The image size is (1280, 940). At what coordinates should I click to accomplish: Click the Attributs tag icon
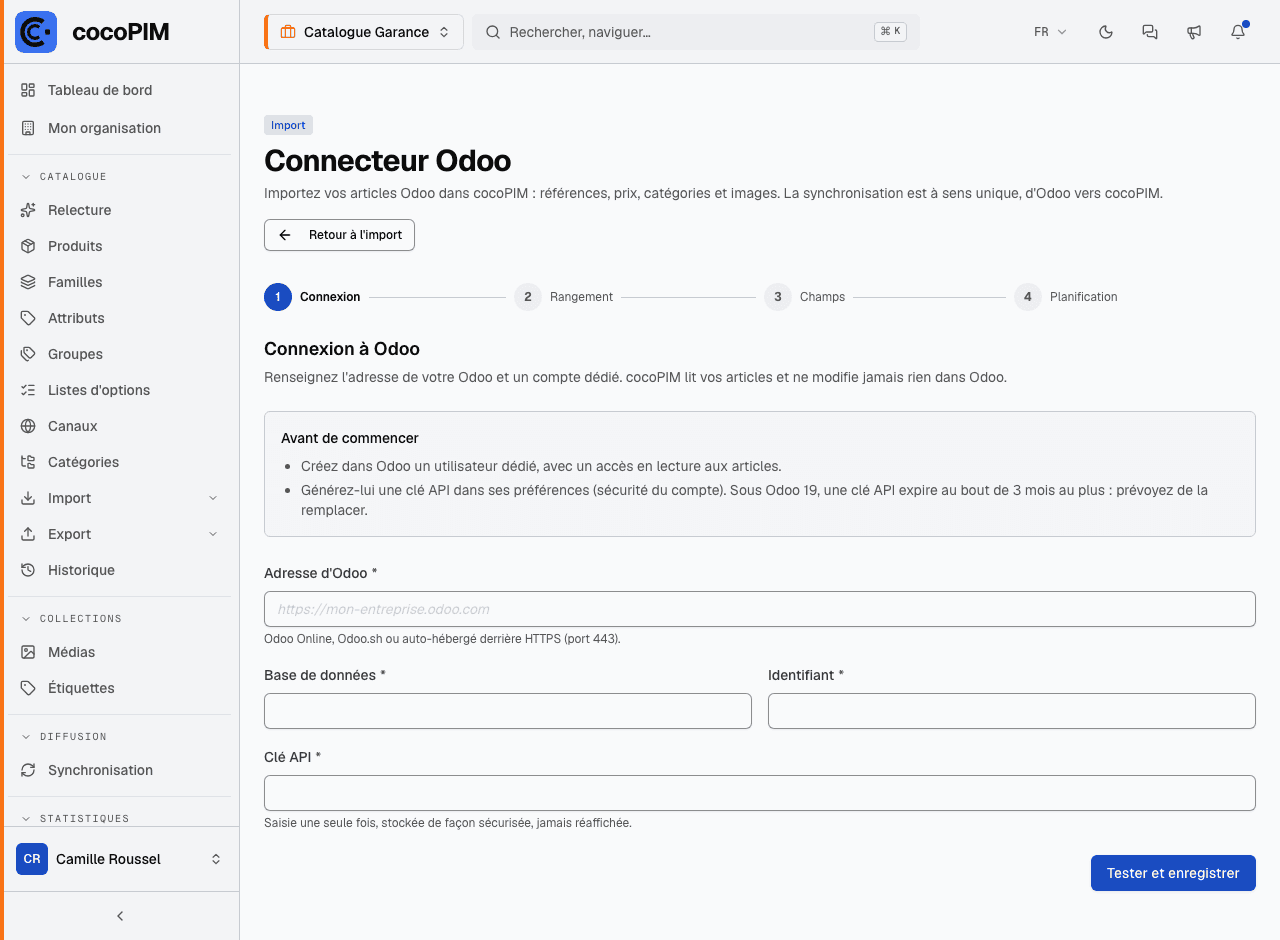click(28, 318)
